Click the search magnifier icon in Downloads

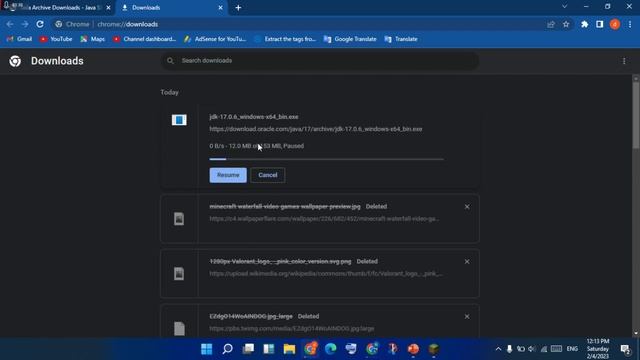(x=170, y=61)
